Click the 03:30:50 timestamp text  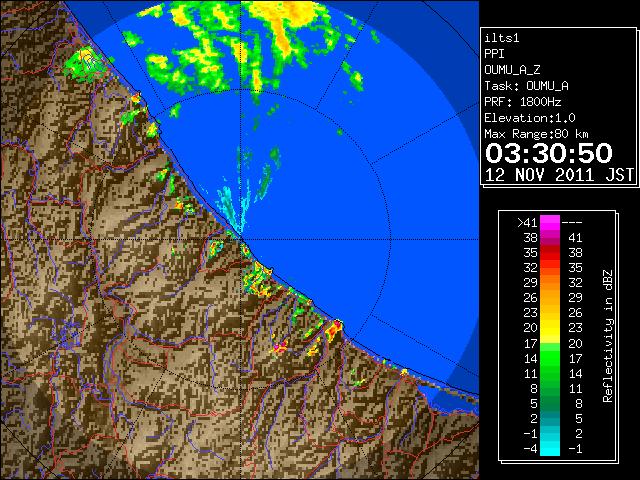pyautogui.click(x=549, y=153)
